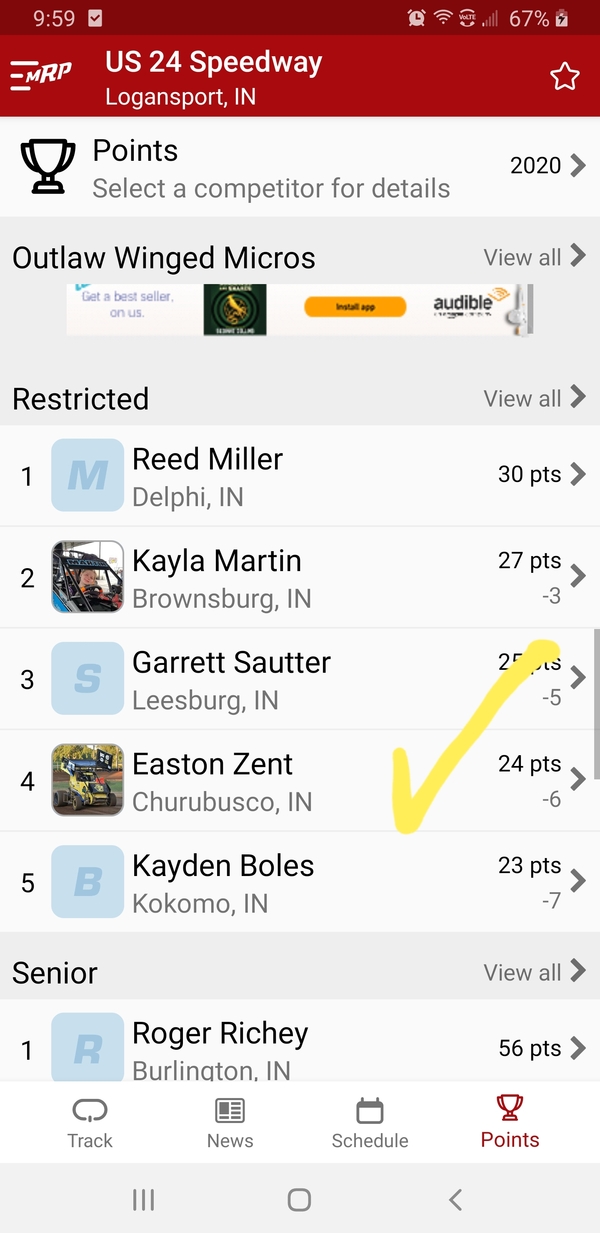Image resolution: width=600 pixels, height=1233 pixels.
Task: Tap Roger Richey's blue R avatar
Action: click(87, 1048)
